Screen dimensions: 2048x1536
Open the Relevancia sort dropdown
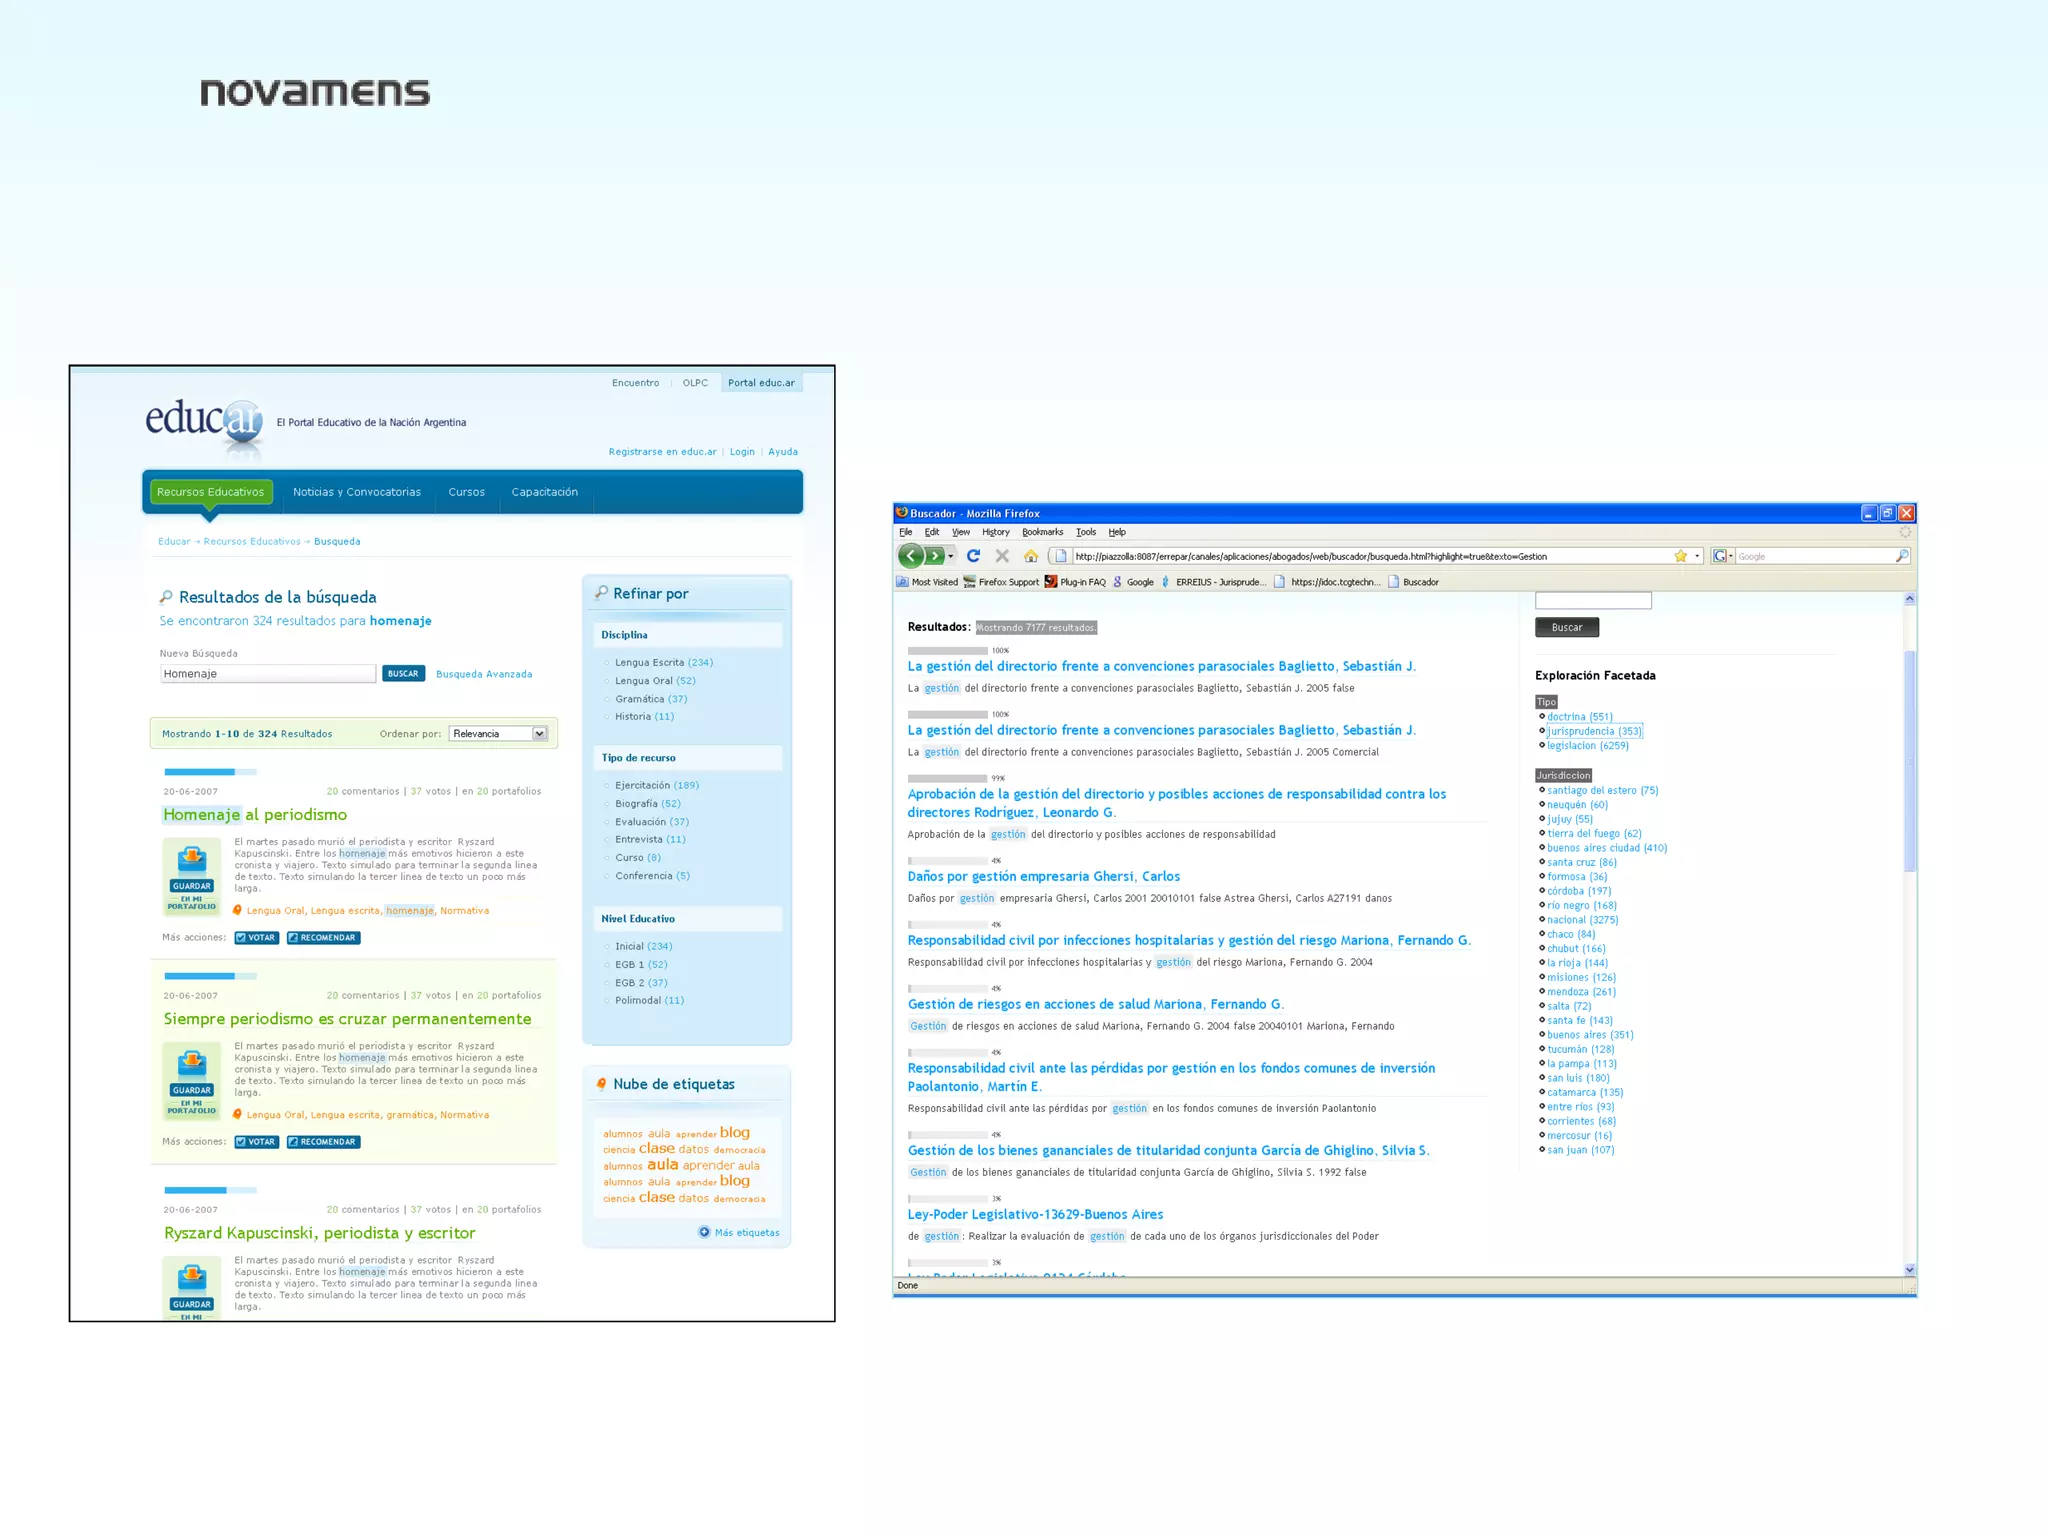pos(539,734)
